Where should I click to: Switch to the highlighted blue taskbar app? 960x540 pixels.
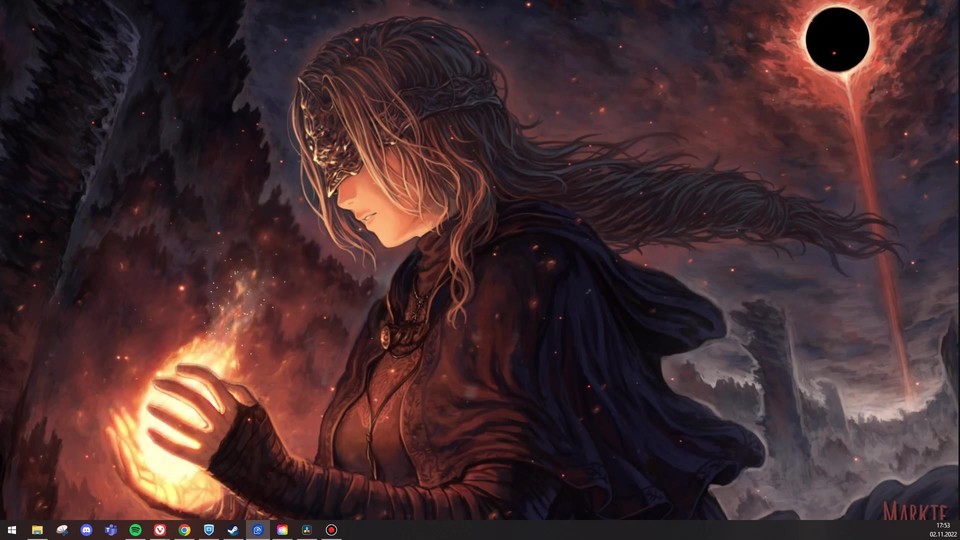[x=258, y=530]
